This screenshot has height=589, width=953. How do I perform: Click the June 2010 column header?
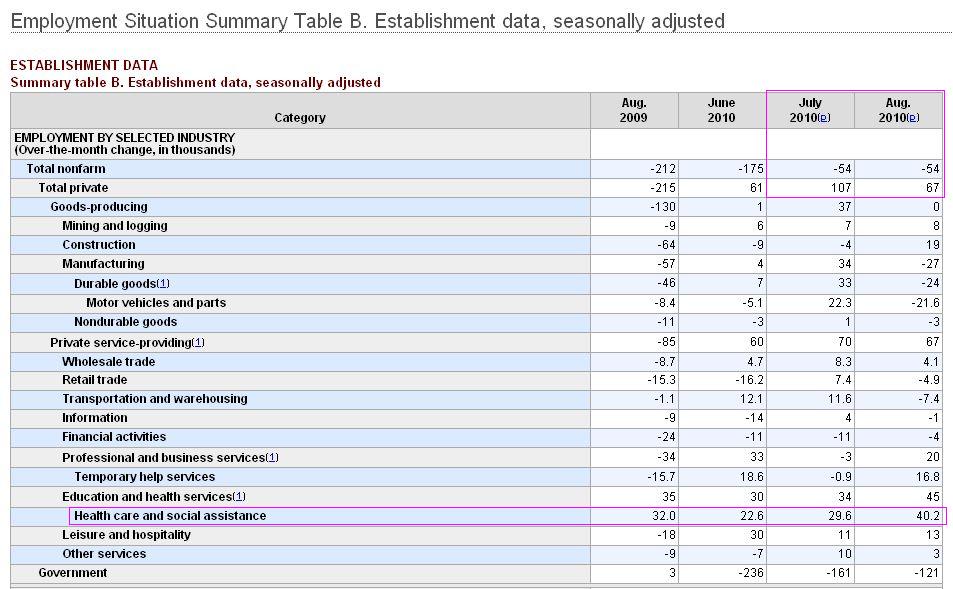coord(721,110)
